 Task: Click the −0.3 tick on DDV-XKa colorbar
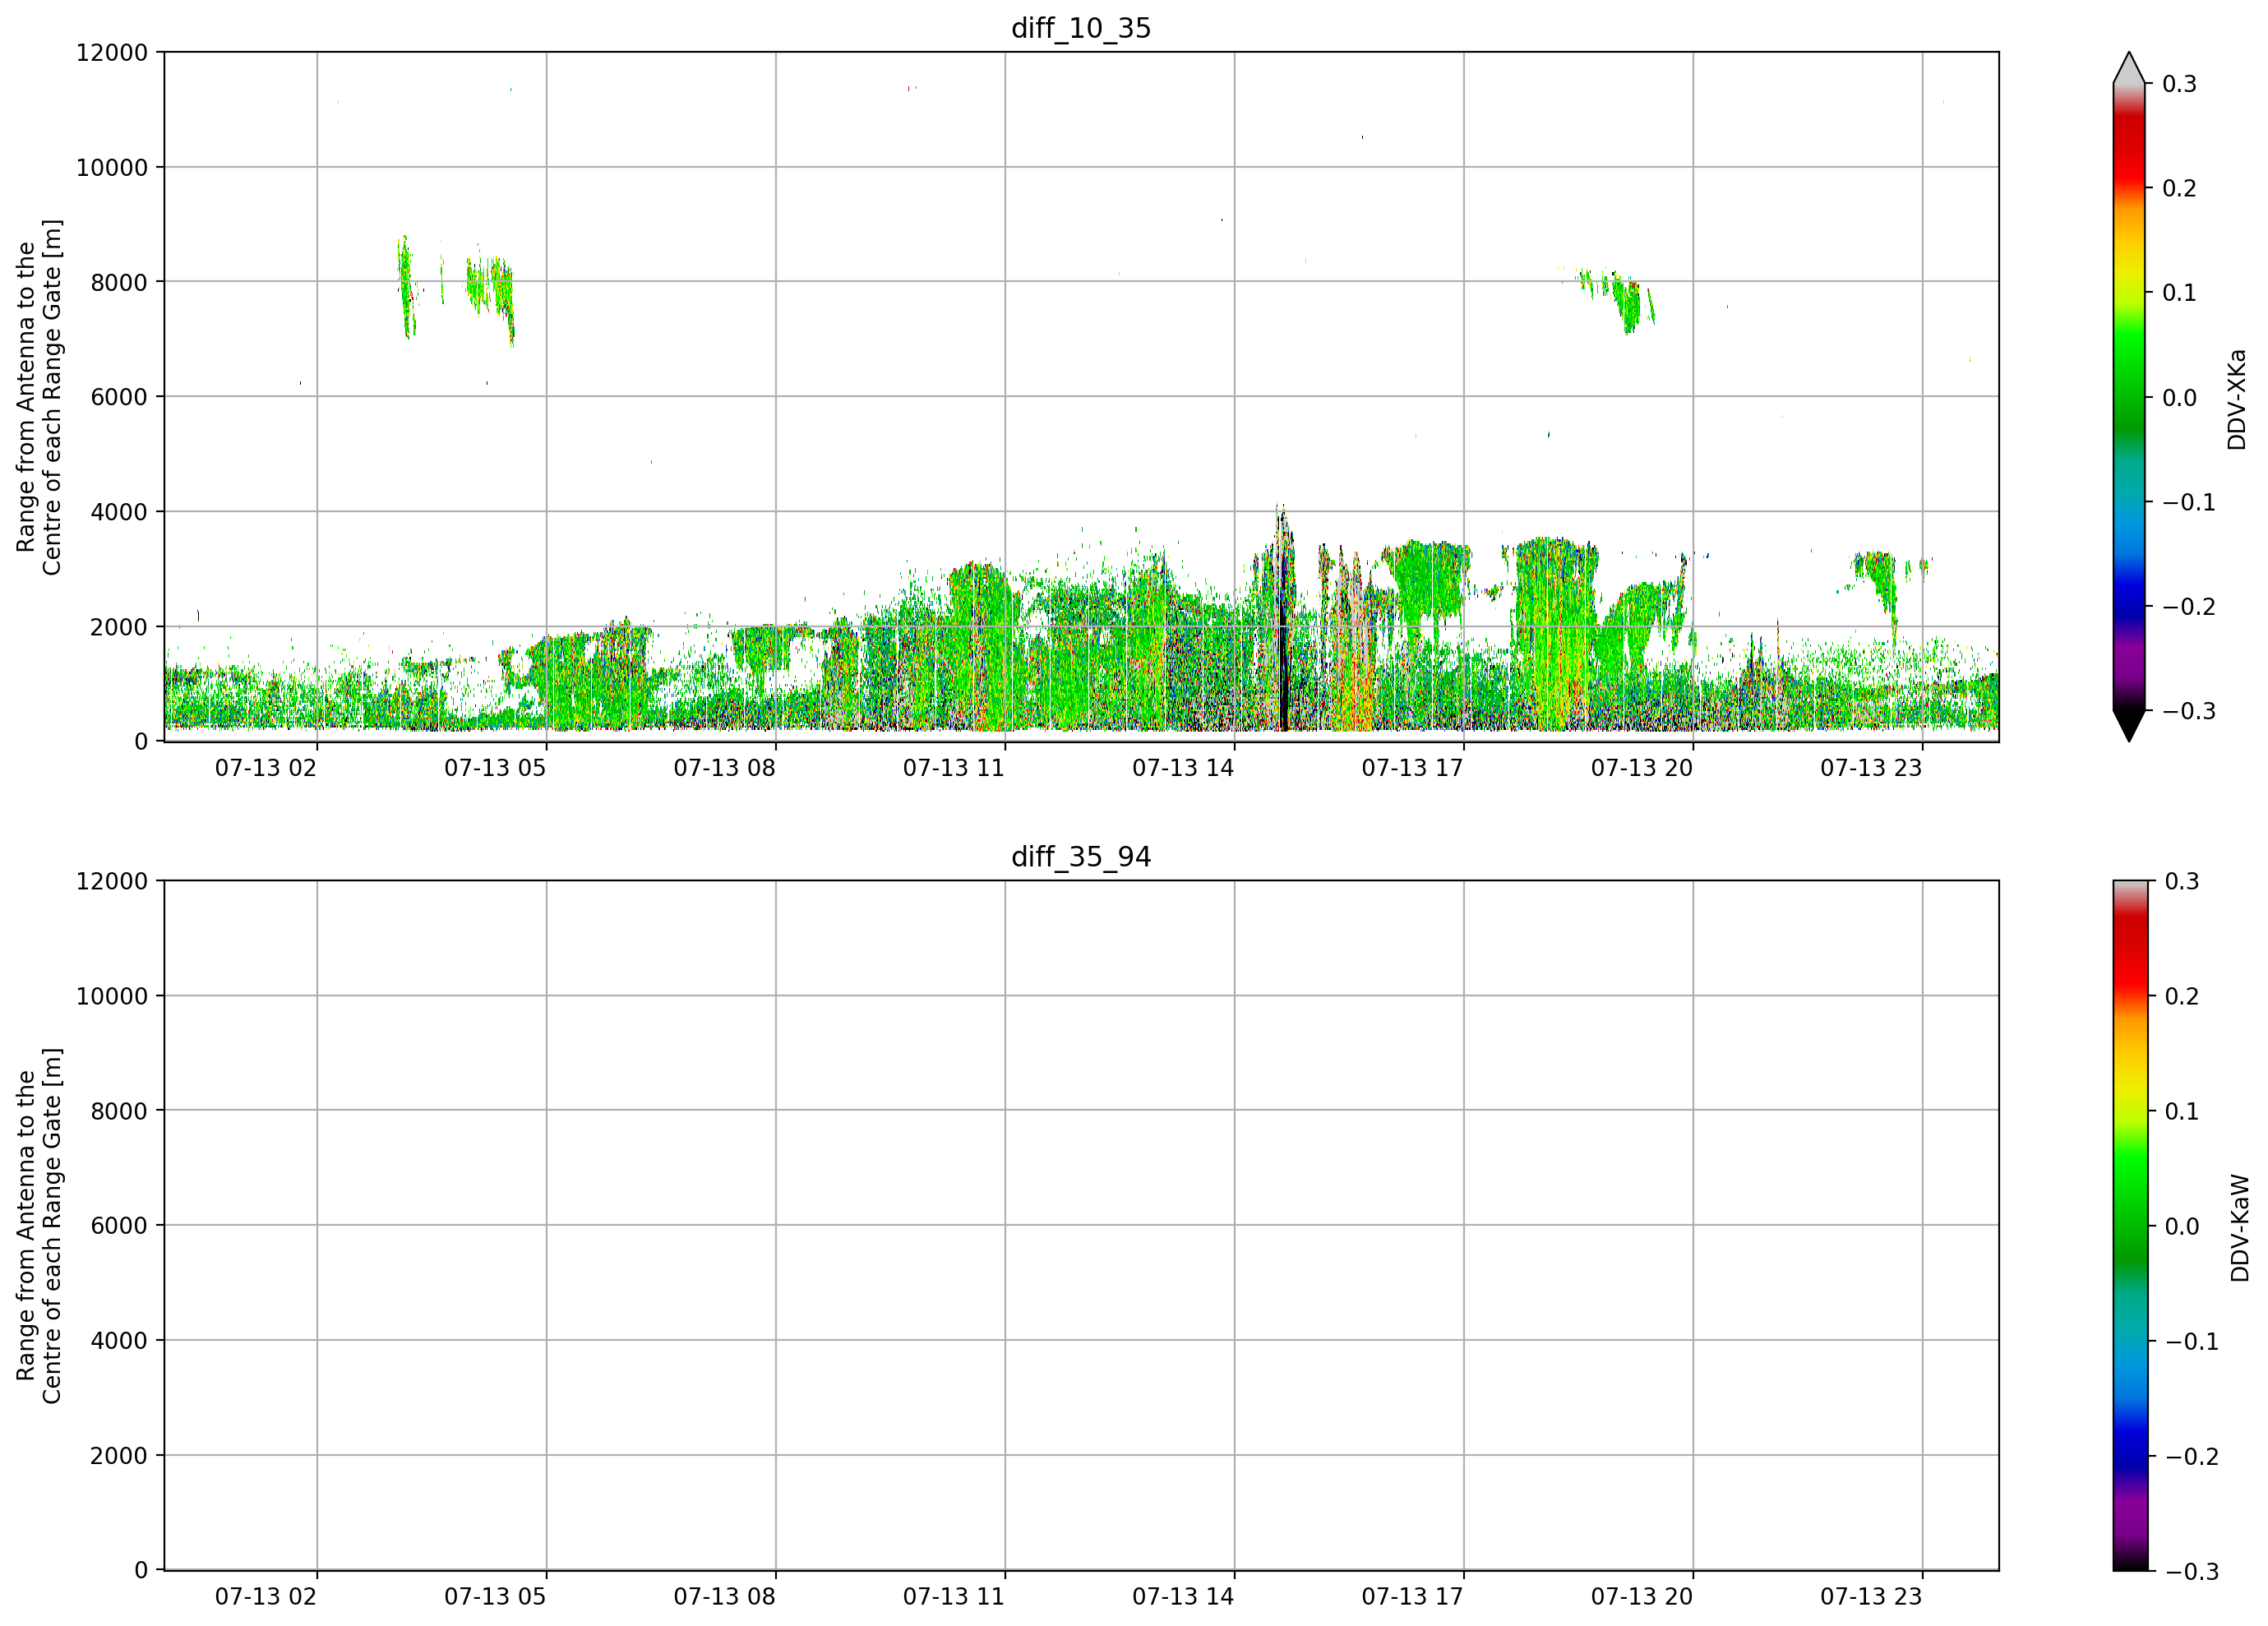(x=2189, y=711)
